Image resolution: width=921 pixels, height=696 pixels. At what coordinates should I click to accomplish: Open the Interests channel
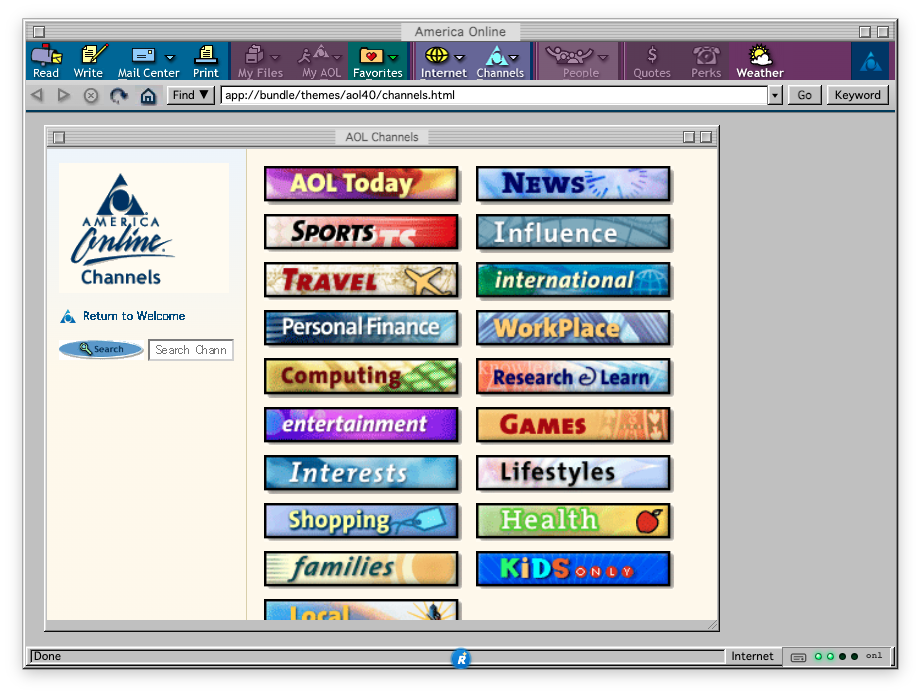361,473
